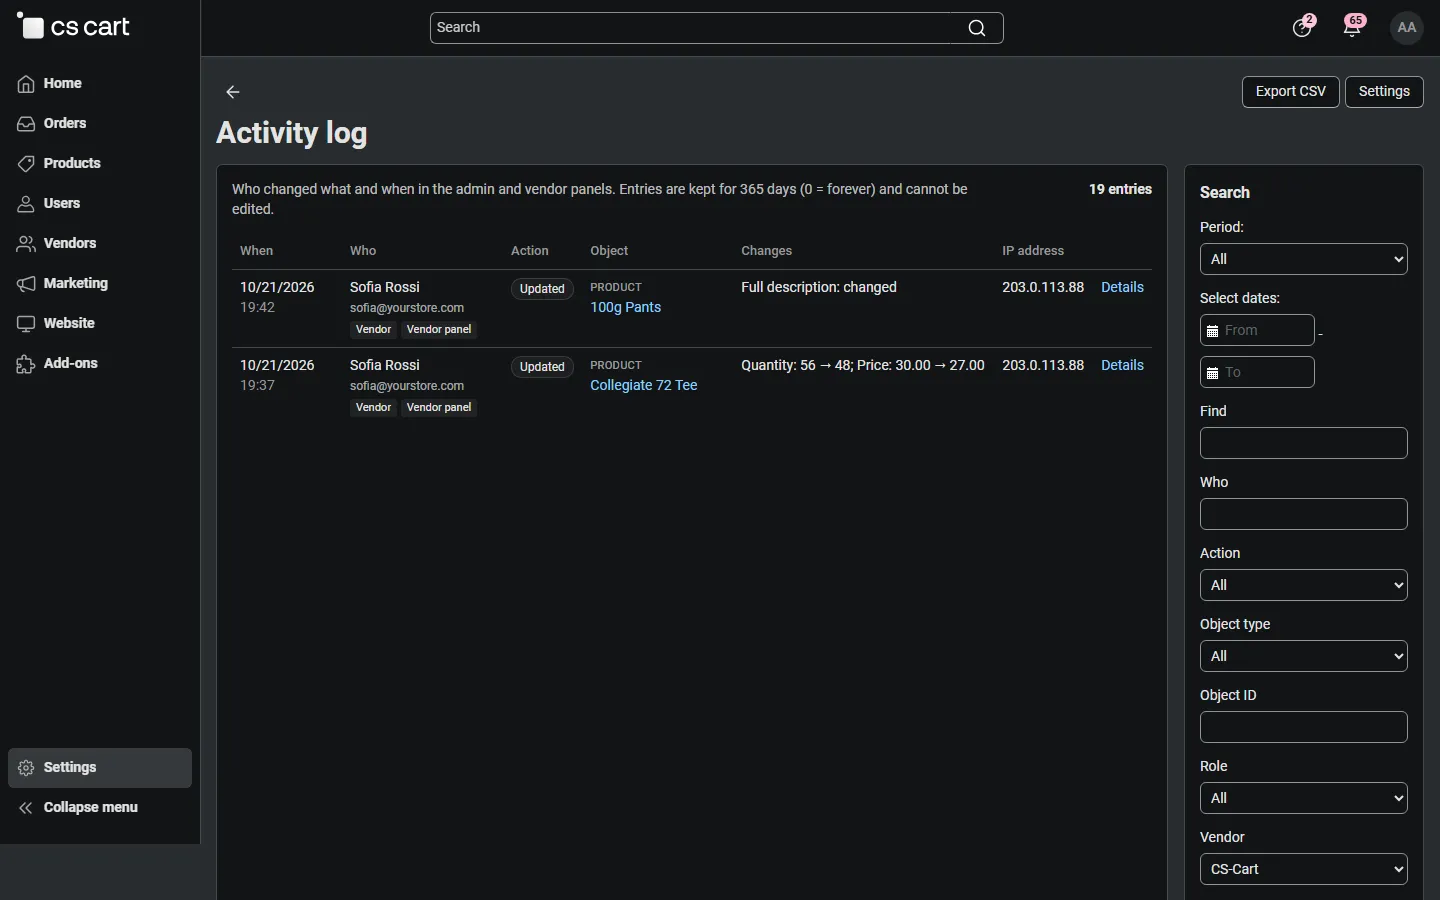Click the search magnifier icon
The width and height of the screenshot is (1440, 900).
tap(977, 28)
